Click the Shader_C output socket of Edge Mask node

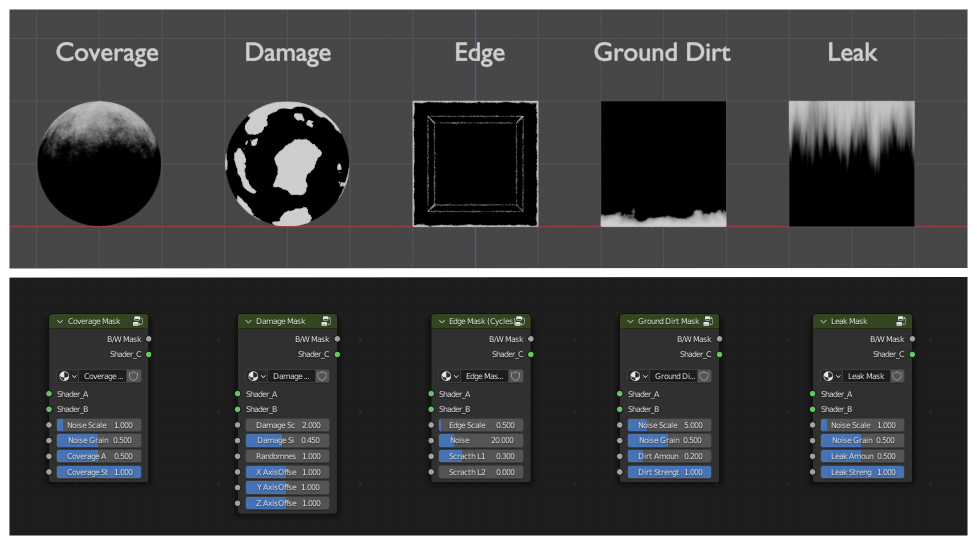531,354
